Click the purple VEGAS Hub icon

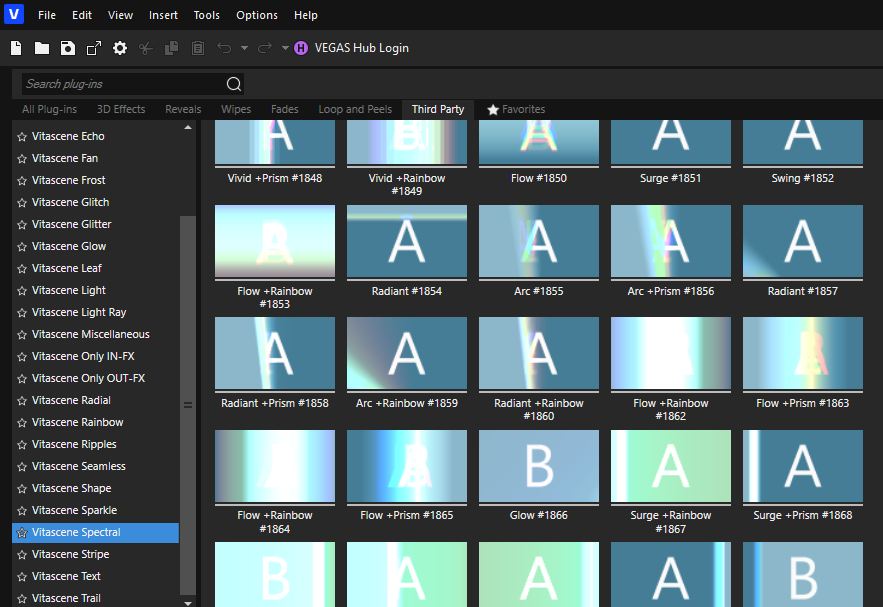click(x=301, y=48)
